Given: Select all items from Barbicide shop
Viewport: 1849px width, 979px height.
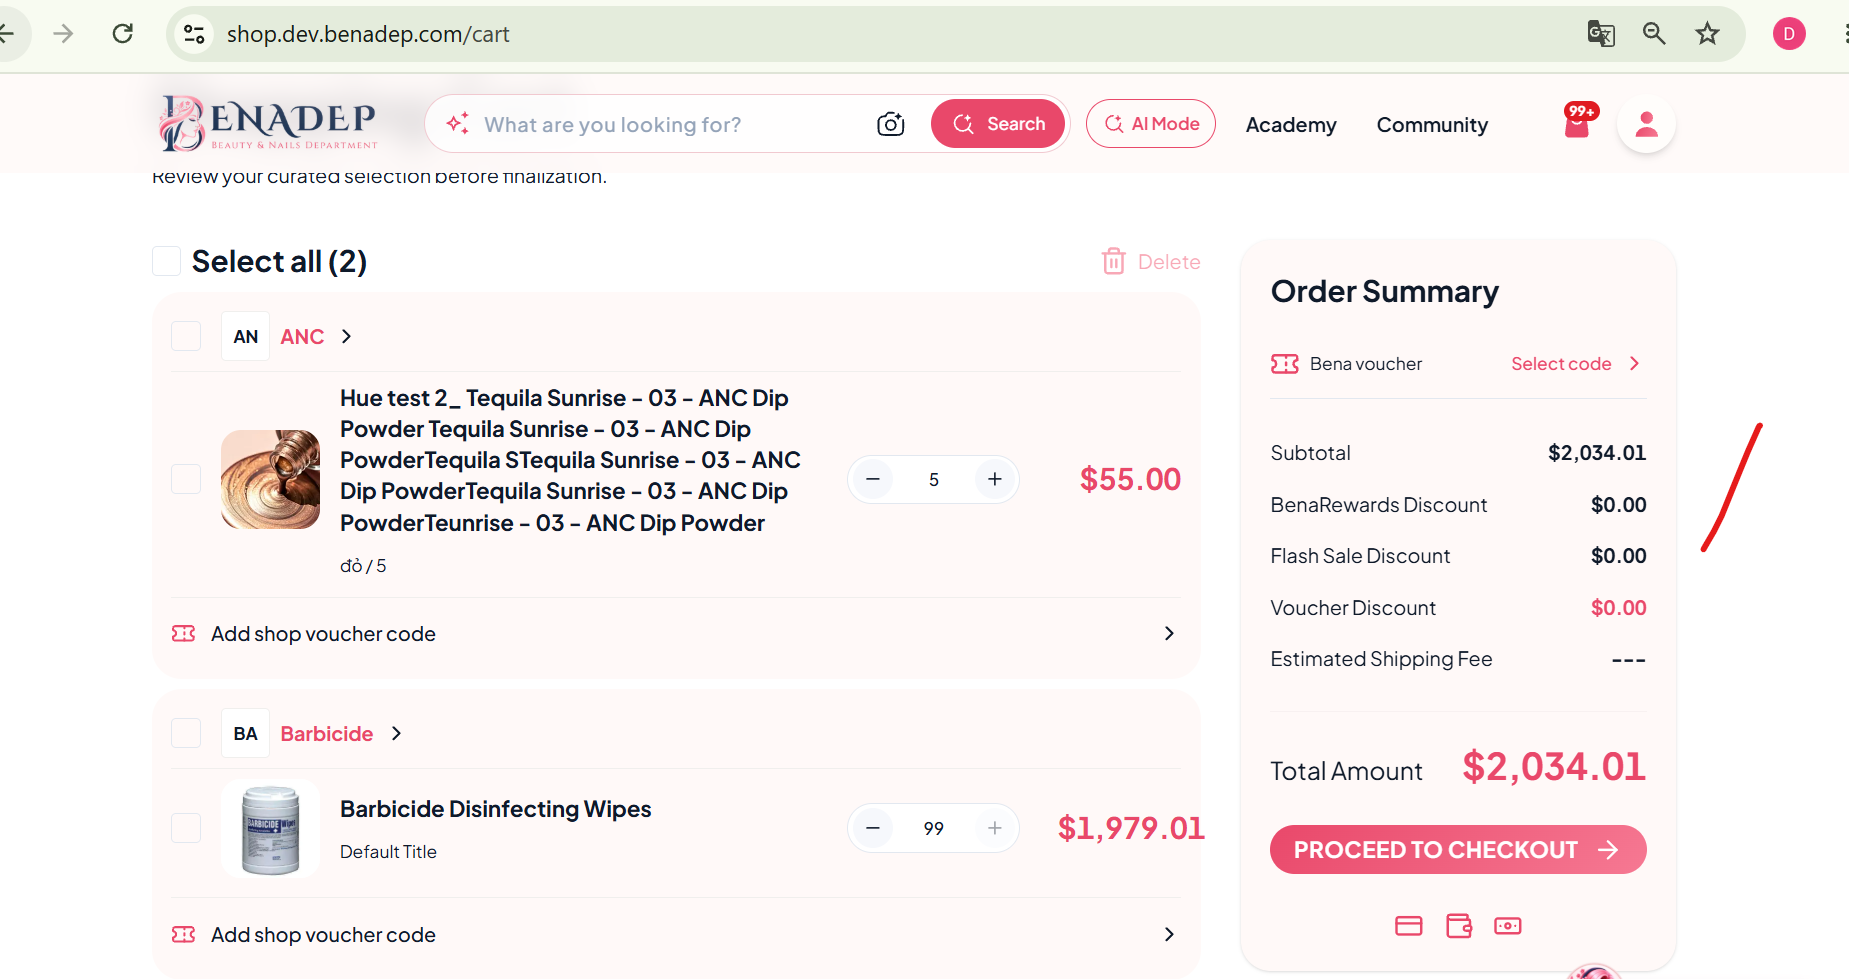Looking at the screenshot, I should pos(186,733).
